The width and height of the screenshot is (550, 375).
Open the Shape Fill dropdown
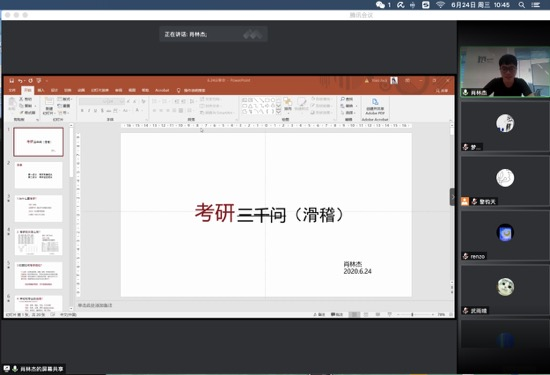(x=321, y=99)
